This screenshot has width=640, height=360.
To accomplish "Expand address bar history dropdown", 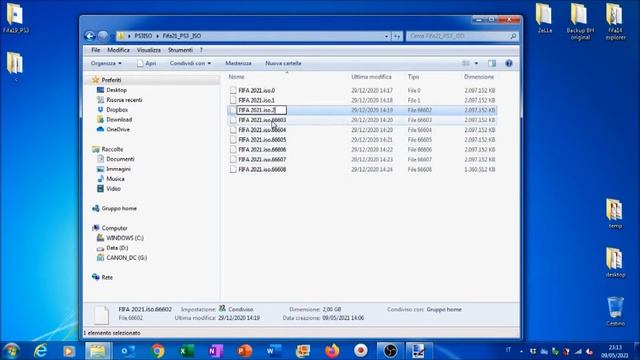I will point(386,36).
